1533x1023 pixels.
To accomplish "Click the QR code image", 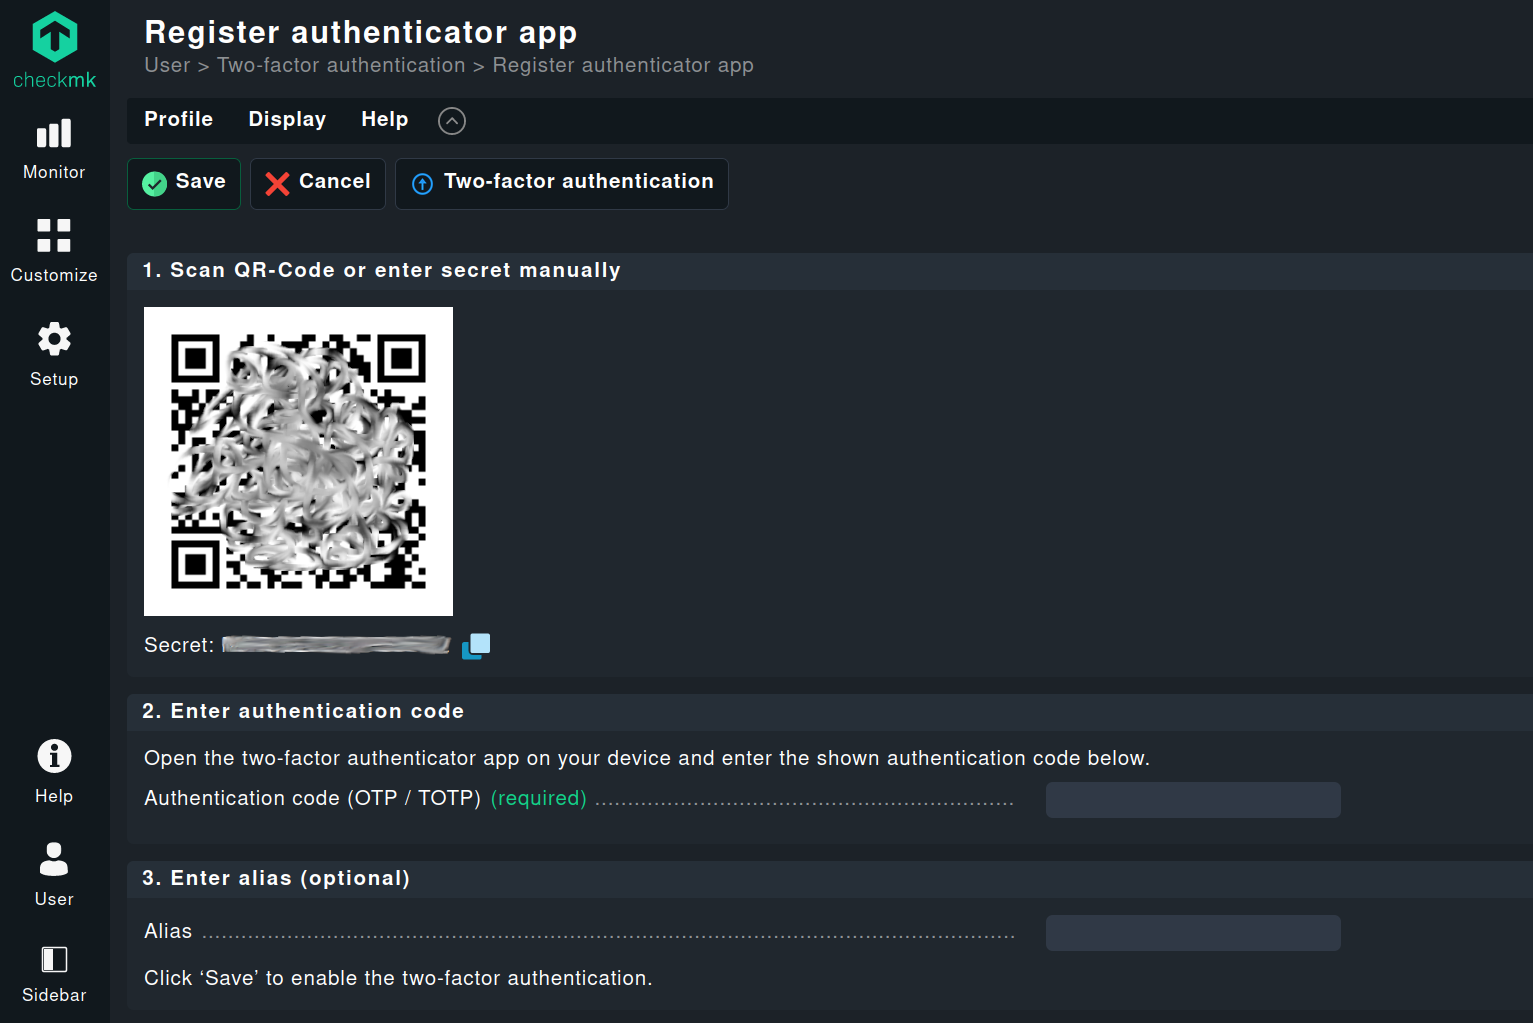I will [298, 461].
